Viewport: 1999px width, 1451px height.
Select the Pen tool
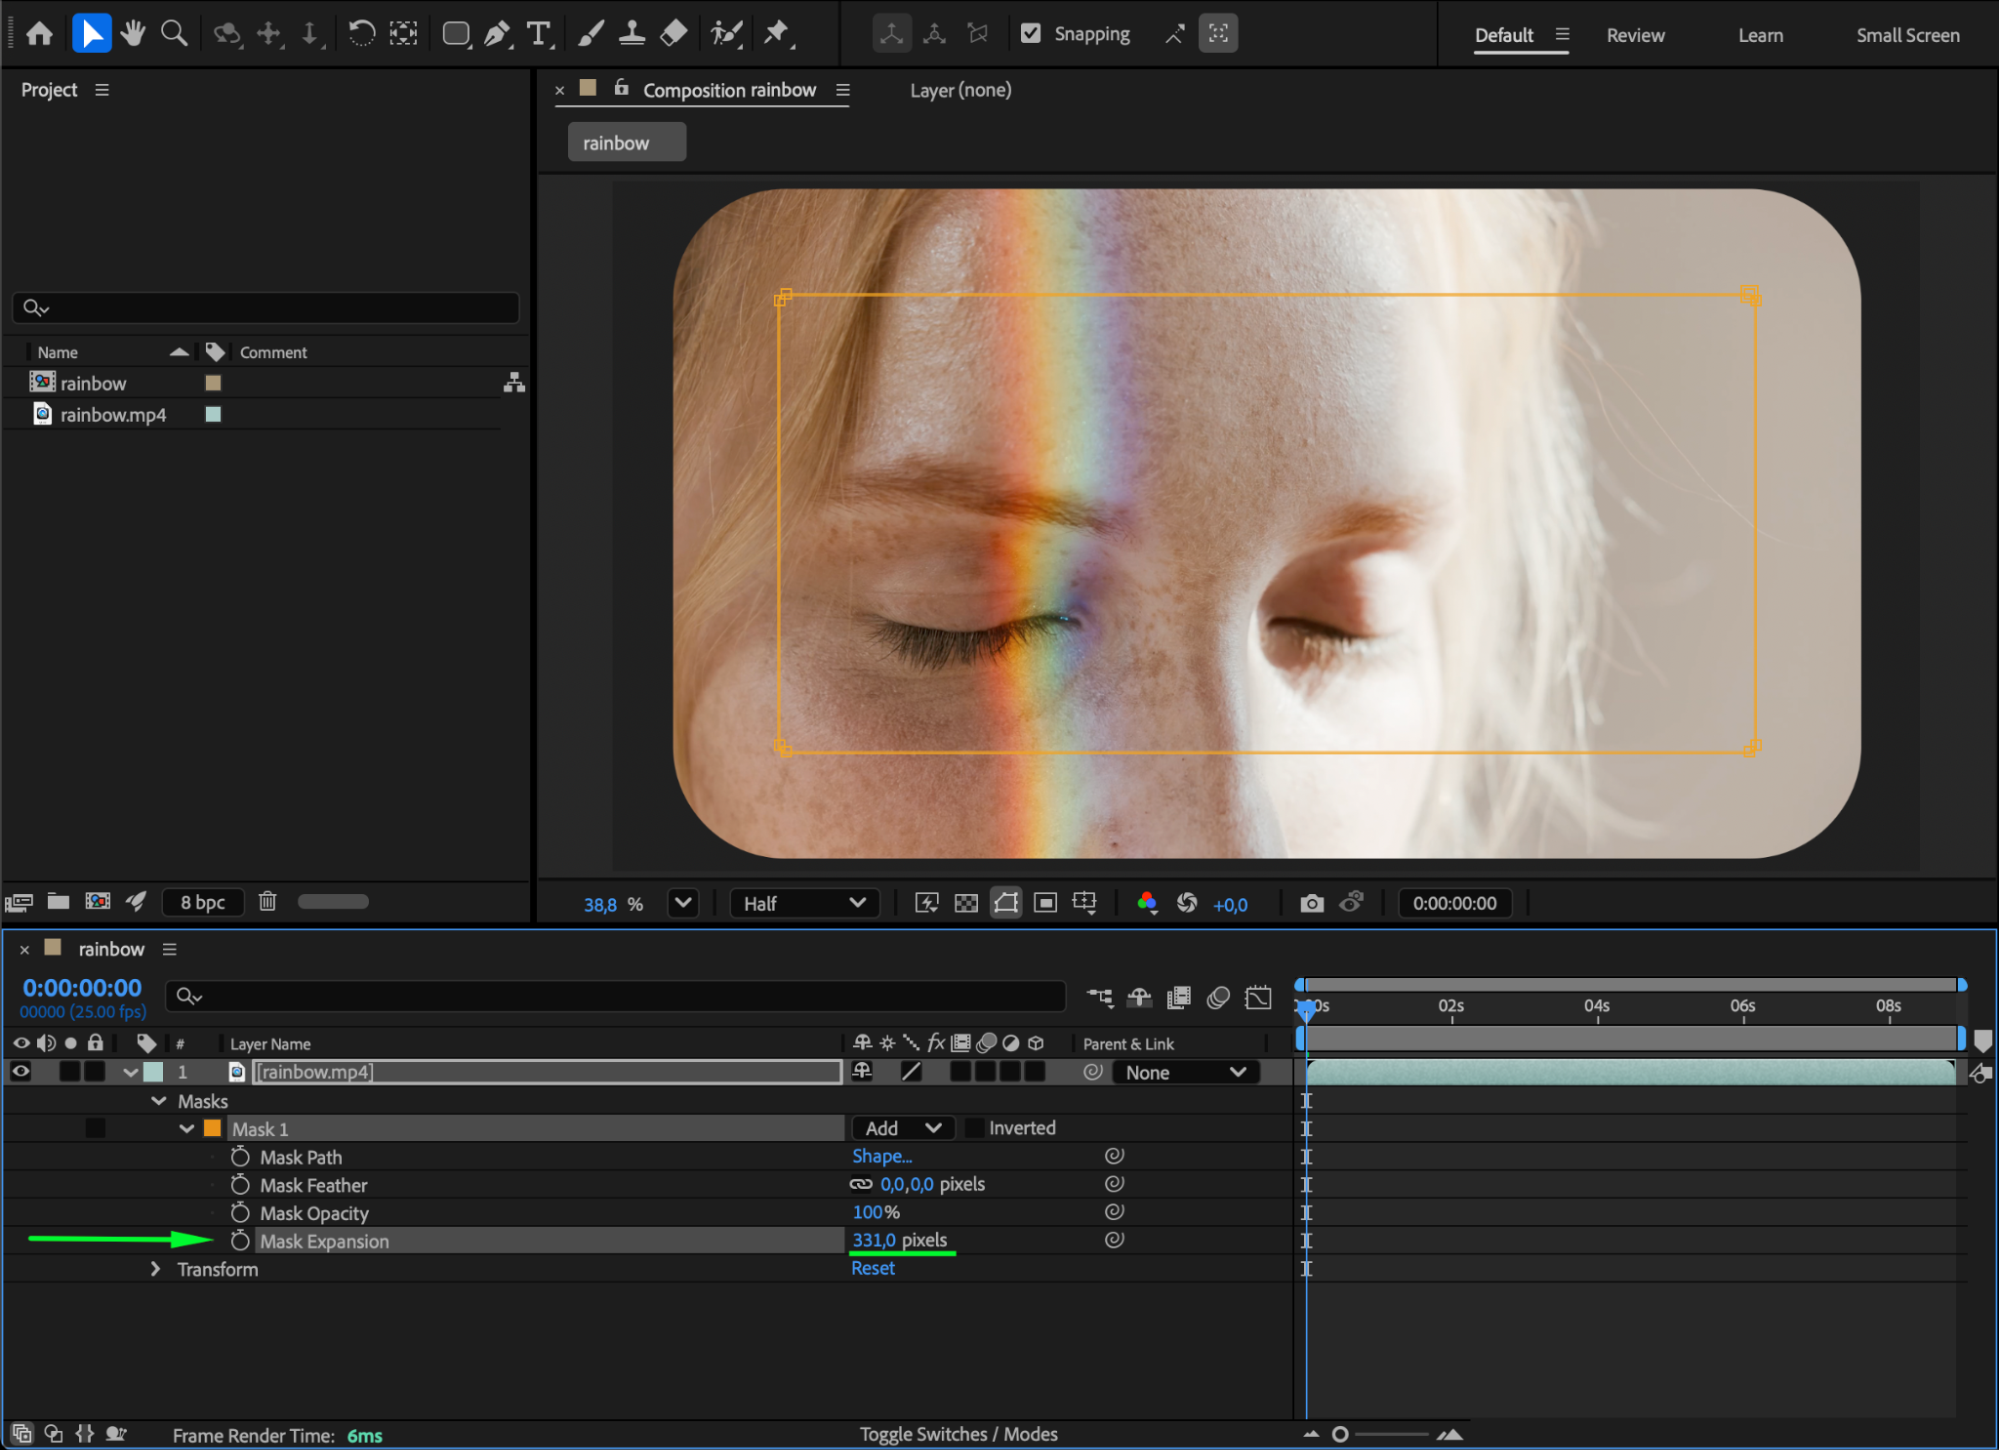pos(497,34)
